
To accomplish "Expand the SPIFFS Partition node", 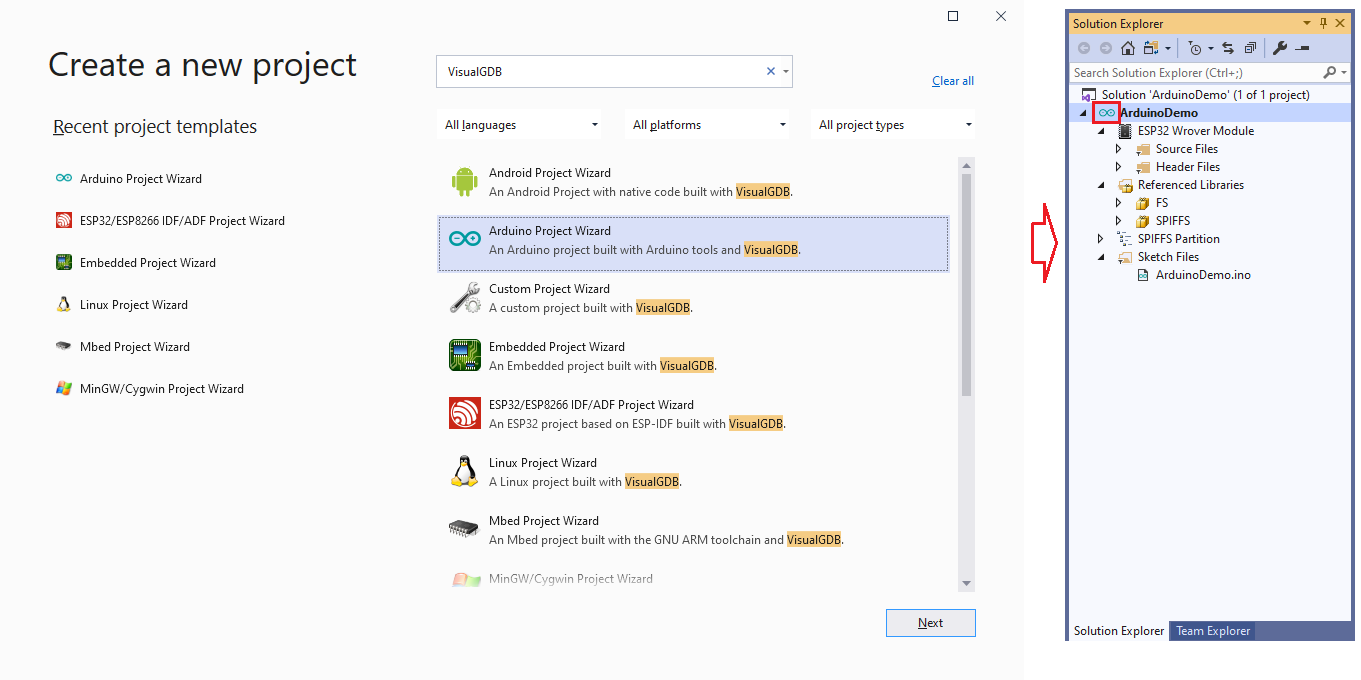I will [x=1101, y=239].
